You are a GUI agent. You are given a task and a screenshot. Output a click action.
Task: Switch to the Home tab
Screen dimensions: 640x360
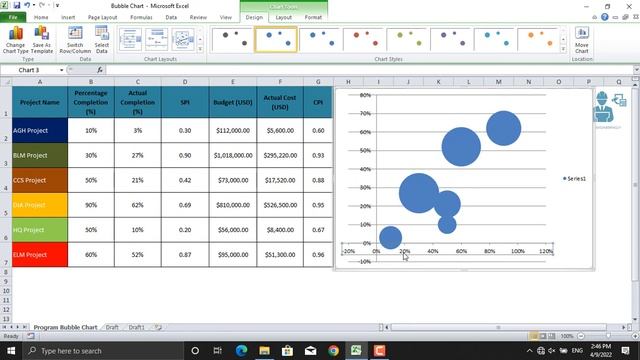click(41, 17)
